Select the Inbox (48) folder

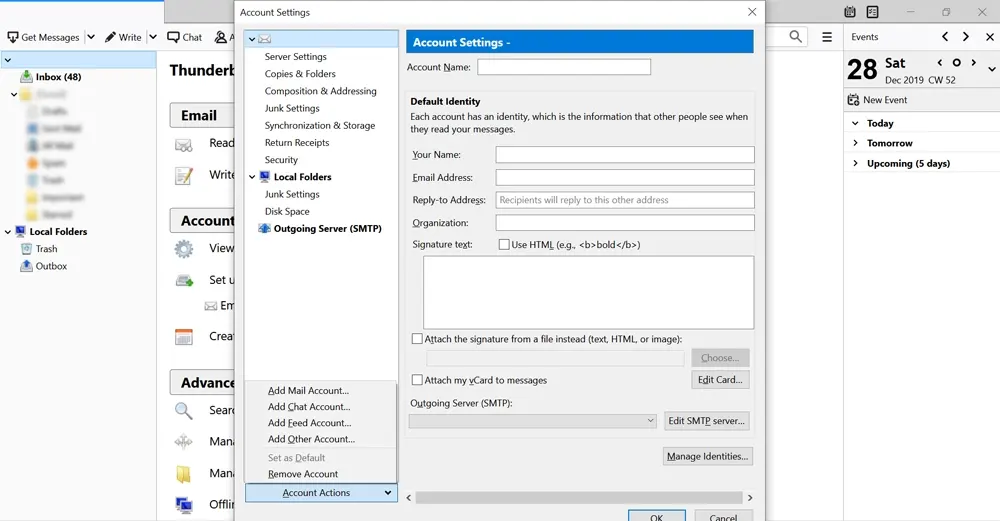[59, 77]
